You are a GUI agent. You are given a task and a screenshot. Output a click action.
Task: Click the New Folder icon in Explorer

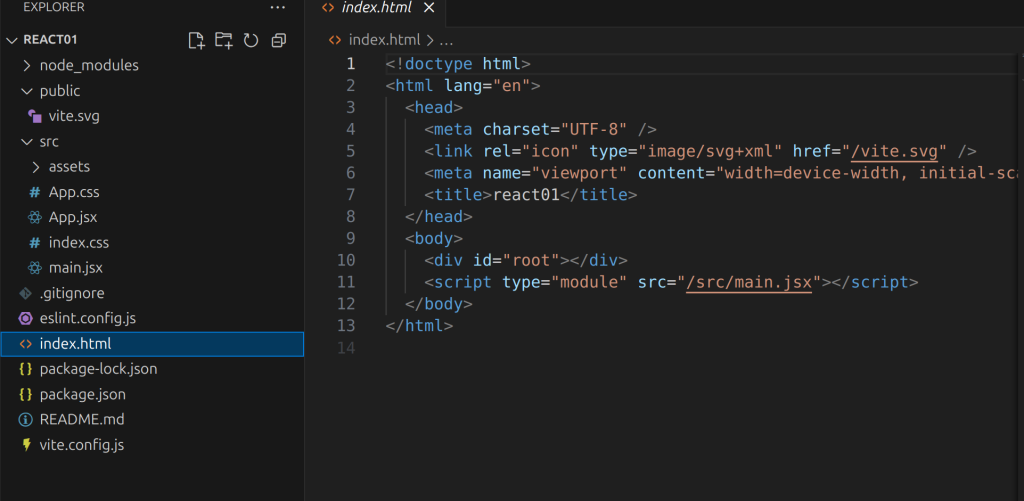224,40
